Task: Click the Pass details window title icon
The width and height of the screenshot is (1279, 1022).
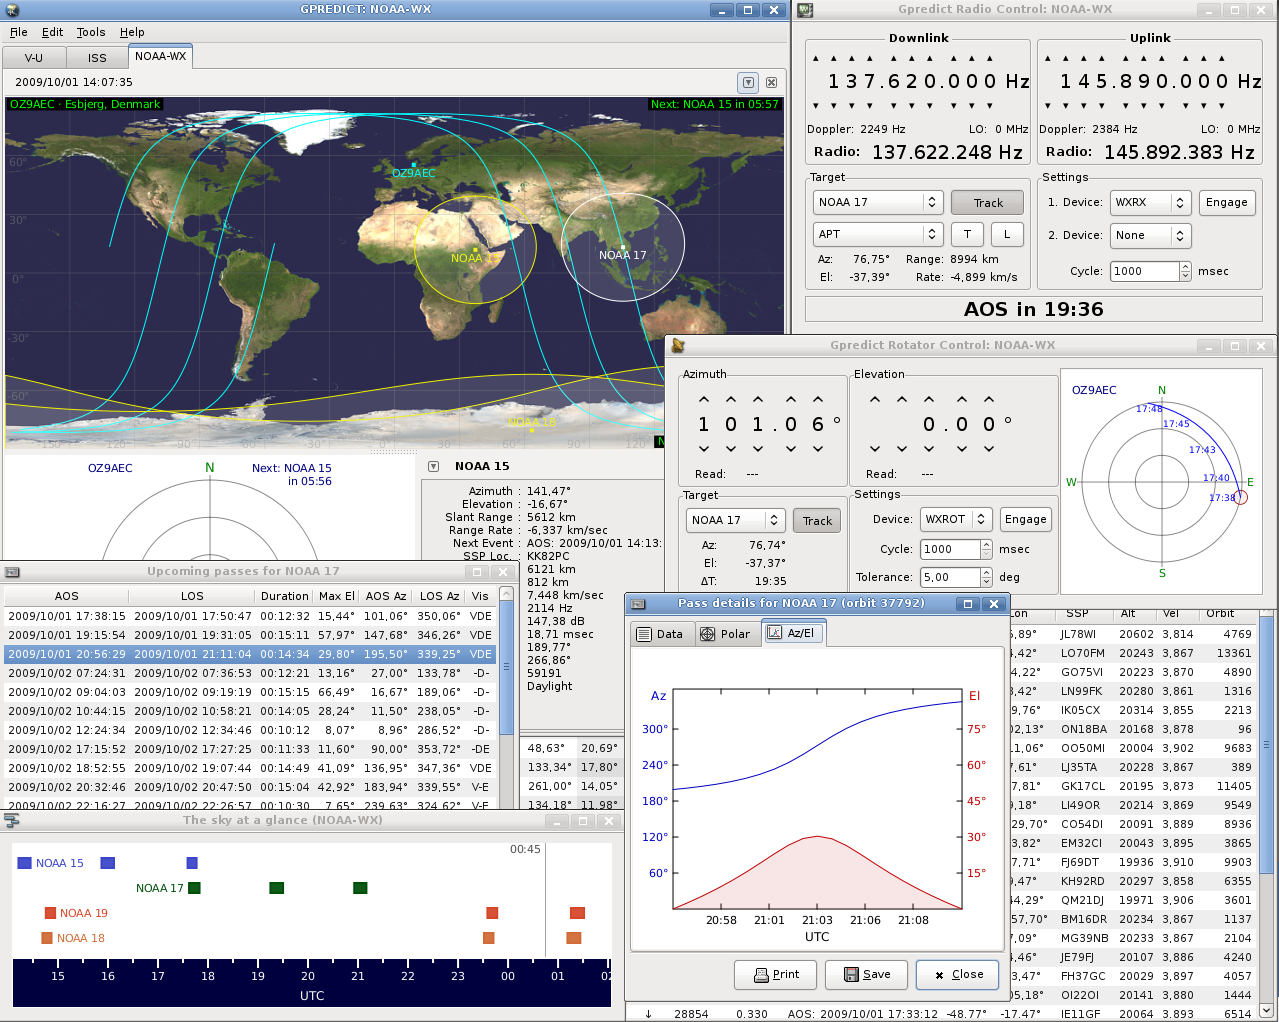Action: (x=638, y=604)
